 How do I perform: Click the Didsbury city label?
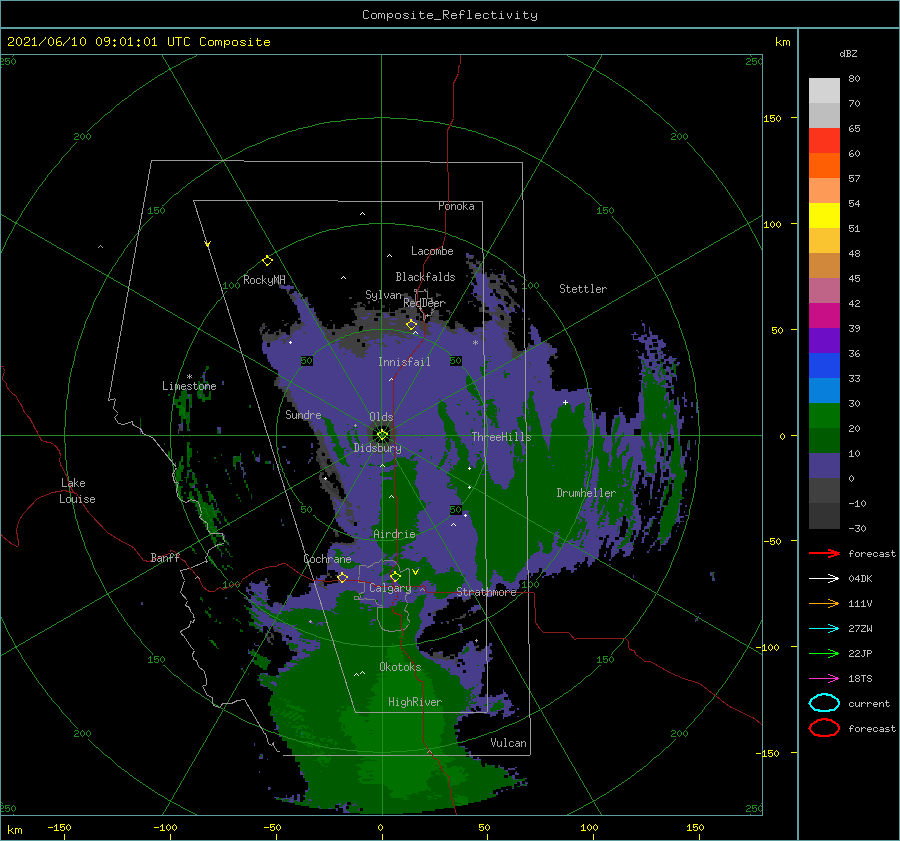click(378, 448)
